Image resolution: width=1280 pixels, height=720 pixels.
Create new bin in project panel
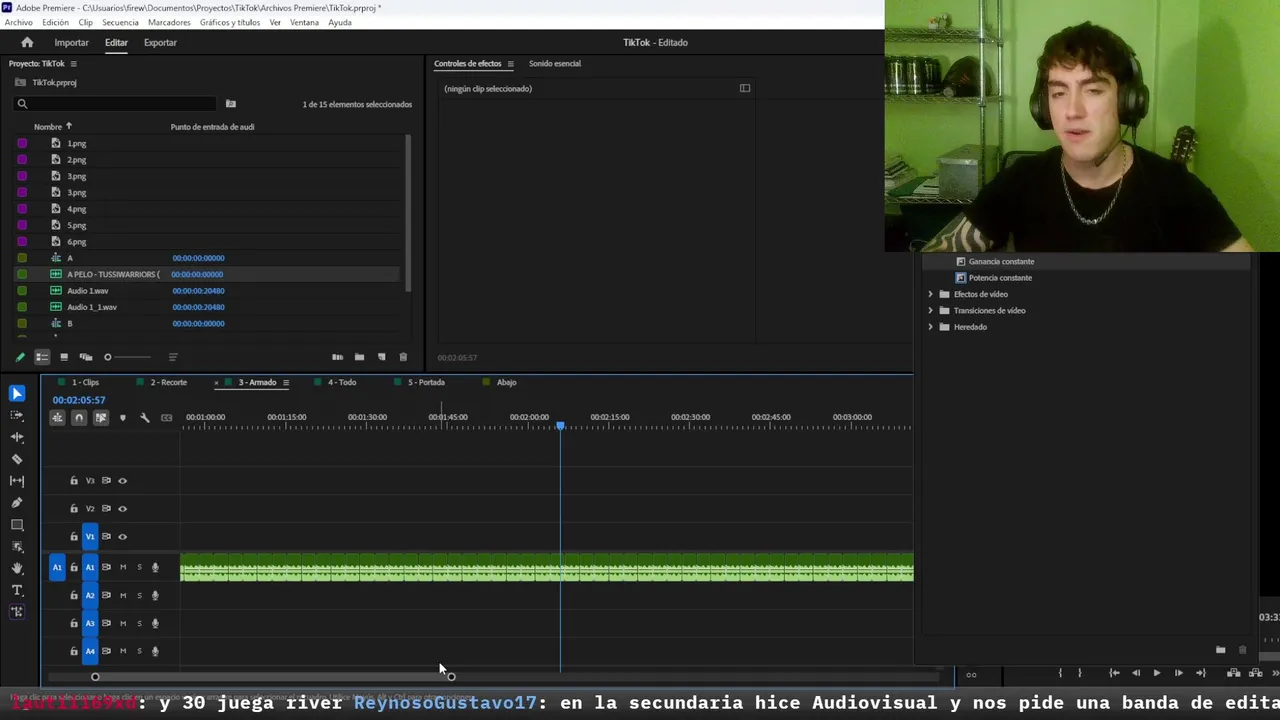(x=359, y=357)
